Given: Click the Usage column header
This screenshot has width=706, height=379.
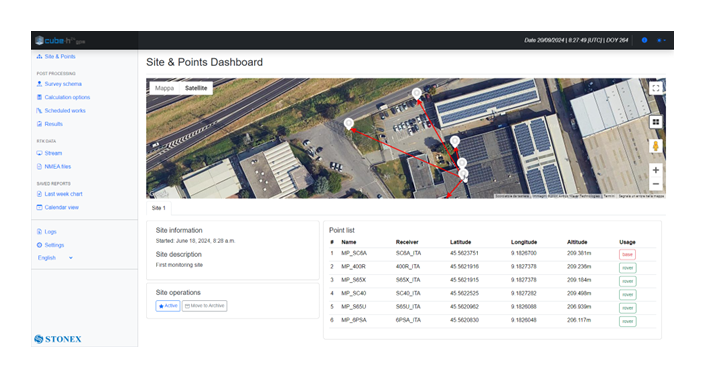Looking at the screenshot, I should (627, 242).
